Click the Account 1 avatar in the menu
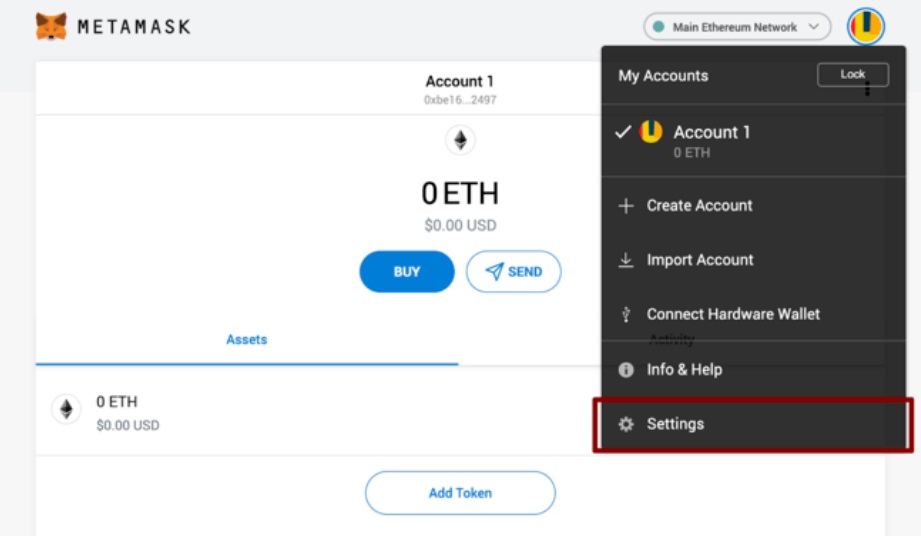921x536 pixels. pyautogui.click(x=651, y=132)
